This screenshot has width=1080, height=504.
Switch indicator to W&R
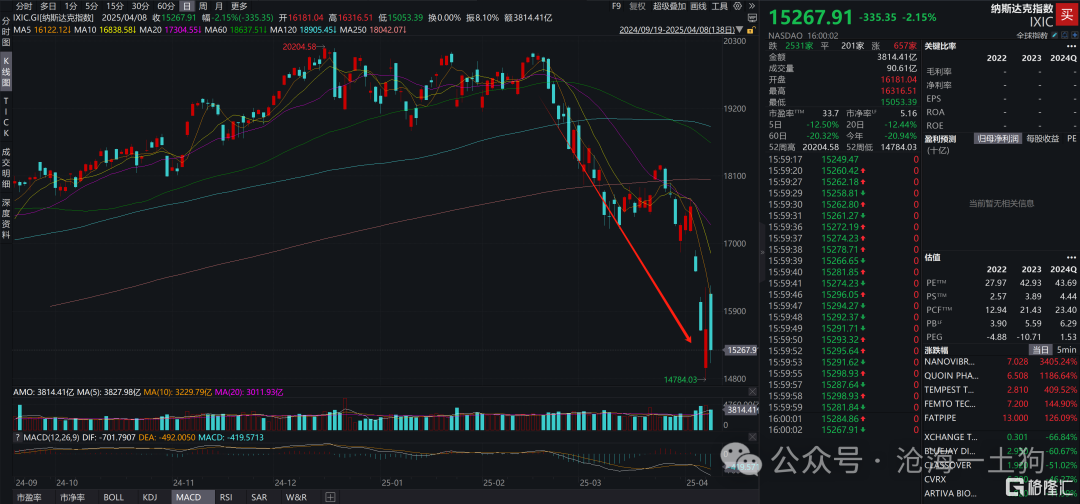[x=296, y=496]
